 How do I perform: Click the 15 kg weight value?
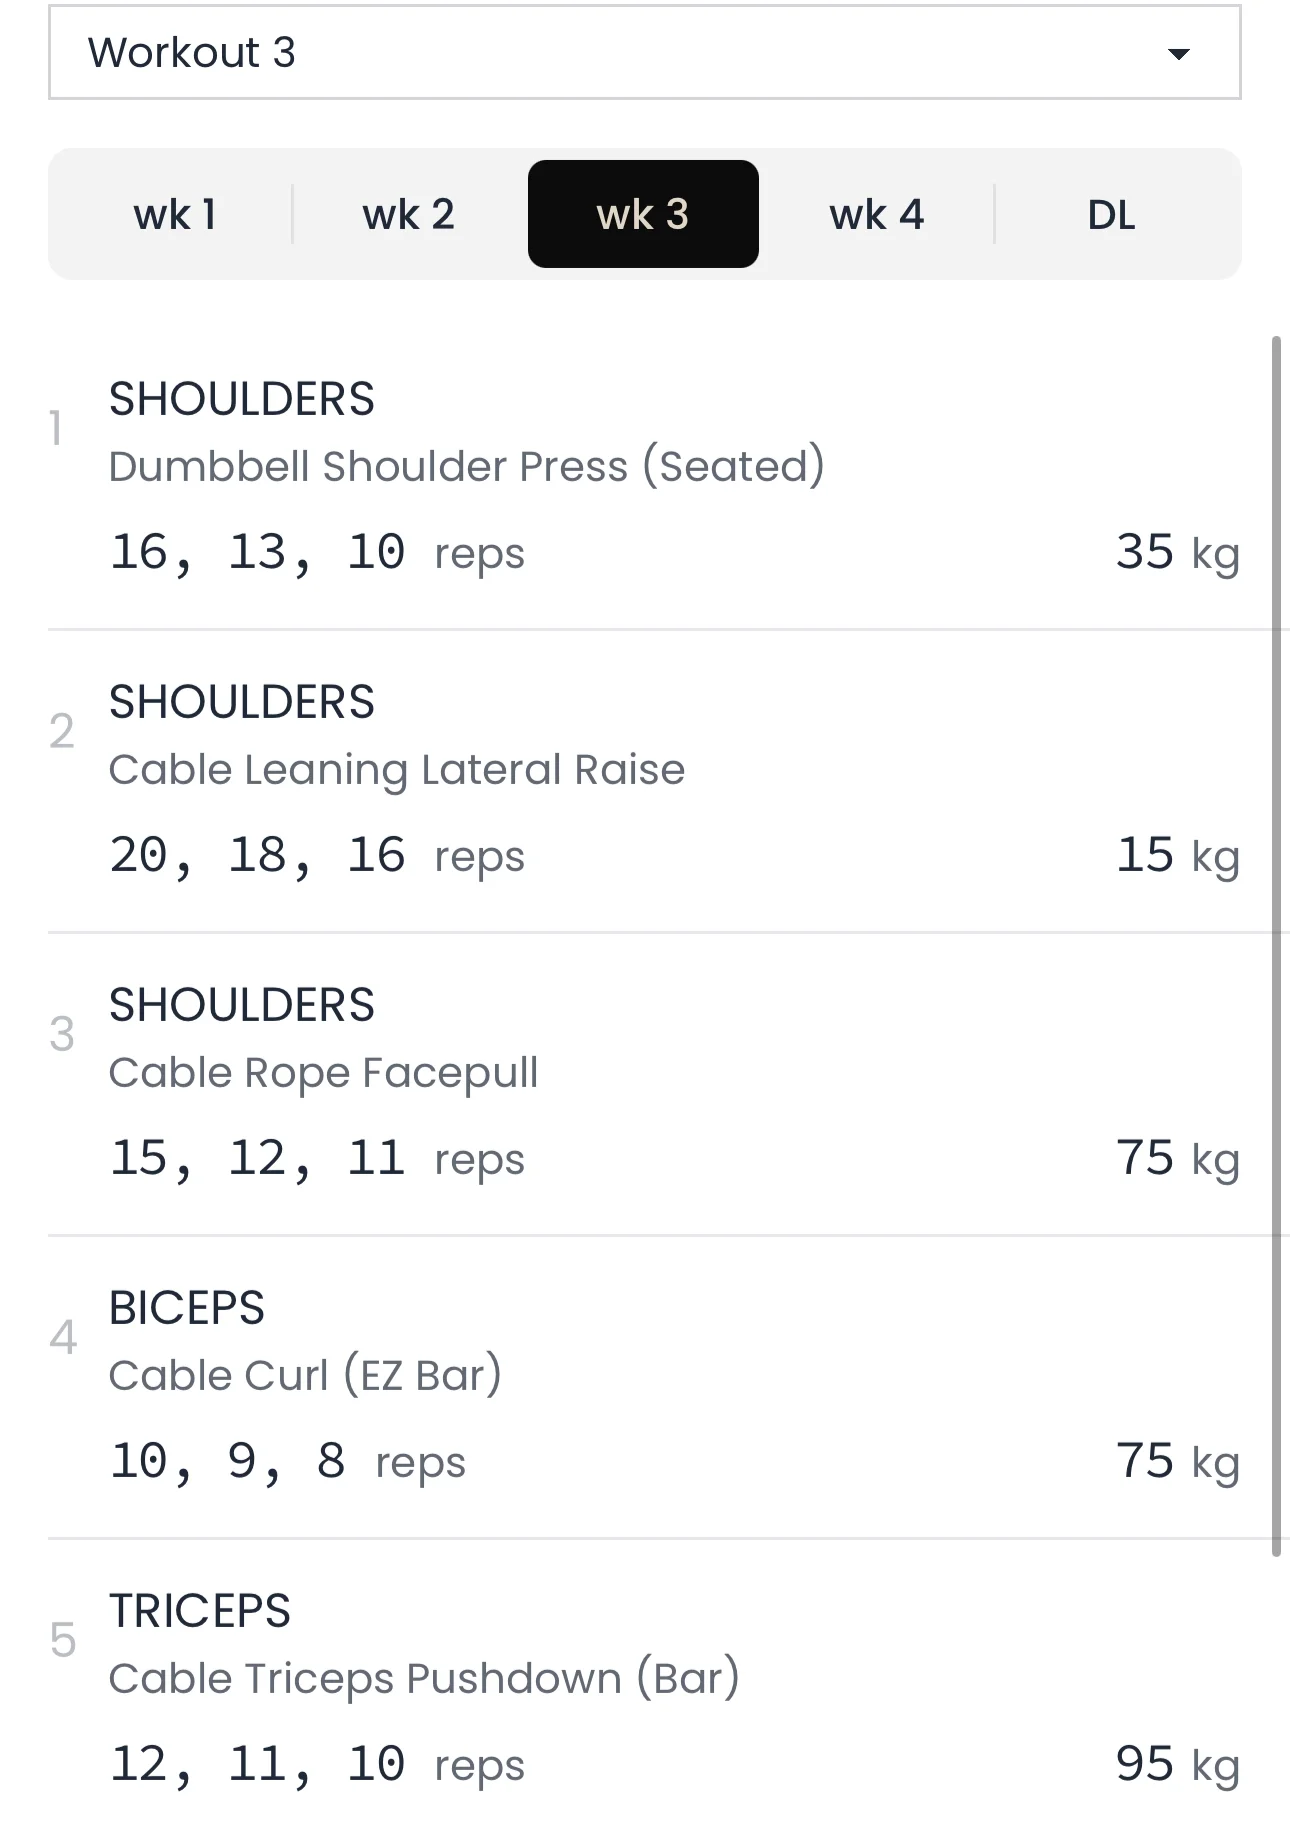1177,855
